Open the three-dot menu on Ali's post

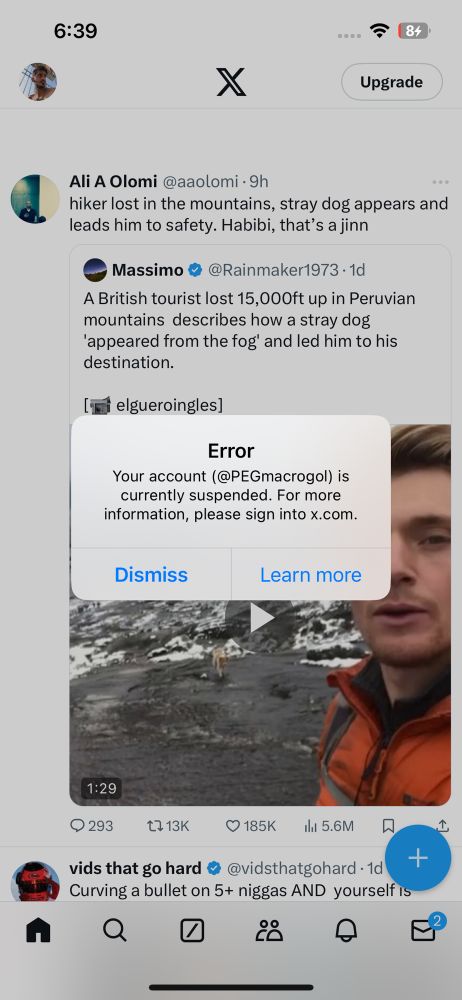pyautogui.click(x=440, y=182)
